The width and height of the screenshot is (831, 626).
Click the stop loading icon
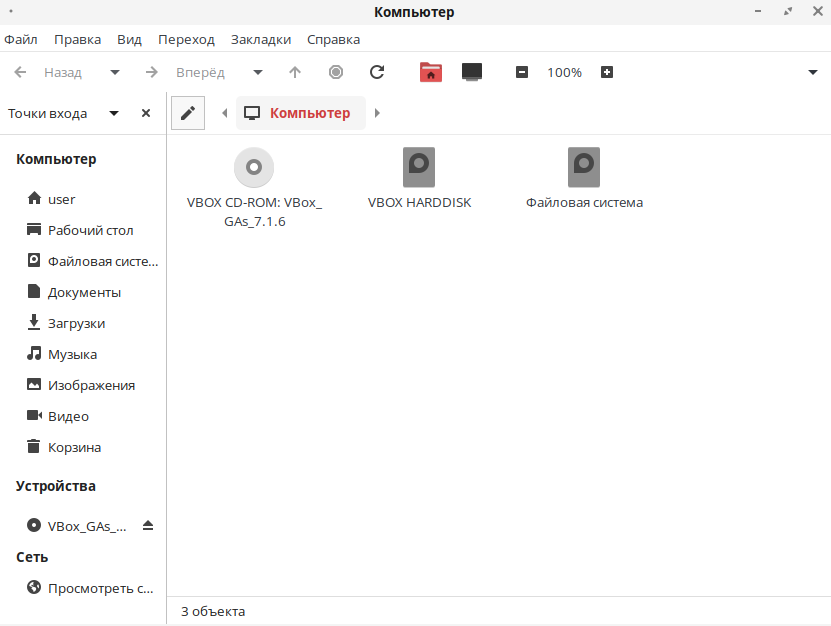click(336, 72)
